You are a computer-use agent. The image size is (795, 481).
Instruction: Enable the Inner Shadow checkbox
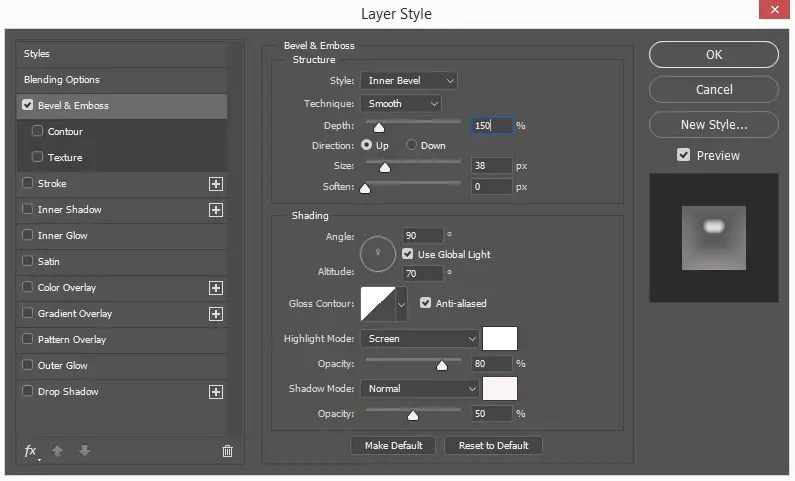coord(27,209)
